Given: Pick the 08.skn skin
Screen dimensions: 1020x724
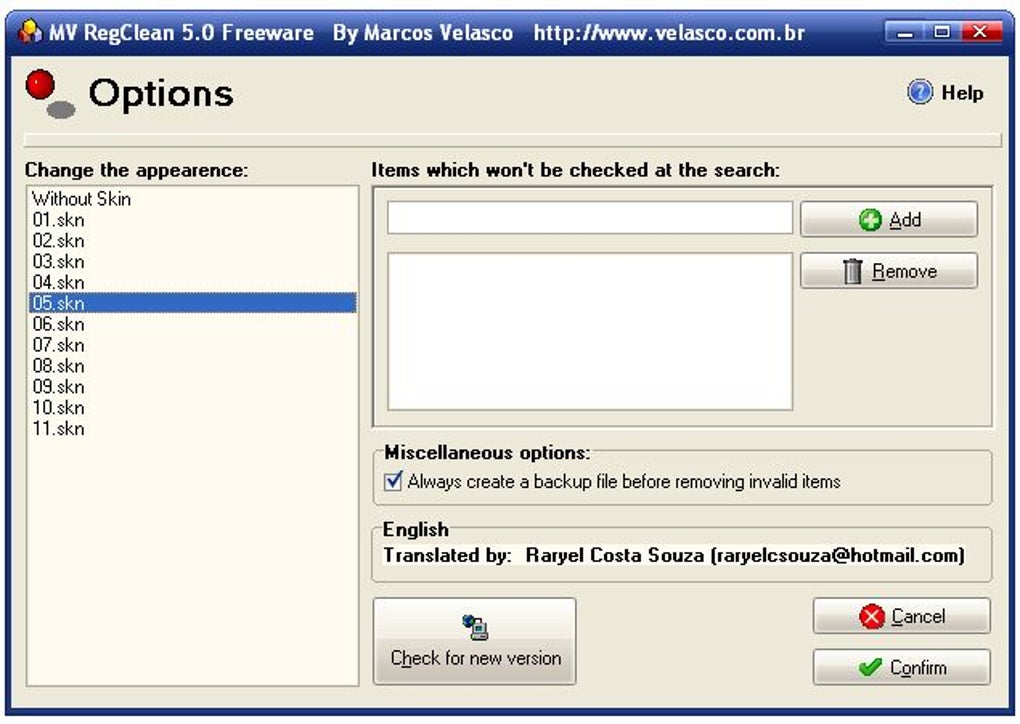Looking at the screenshot, I should click(x=193, y=366).
